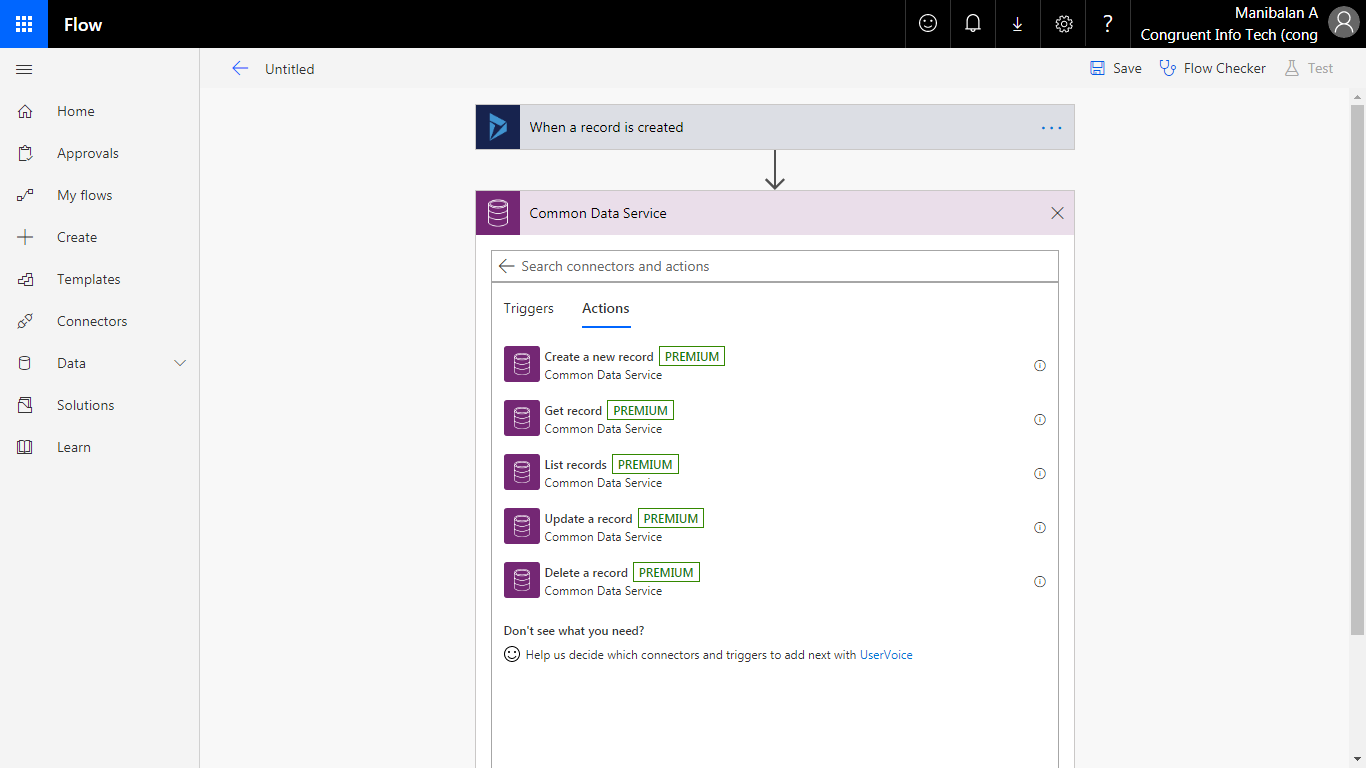1366x768 pixels.
Task: Go back using arrow beside Untitled
Action: click(x=240, y=68)
